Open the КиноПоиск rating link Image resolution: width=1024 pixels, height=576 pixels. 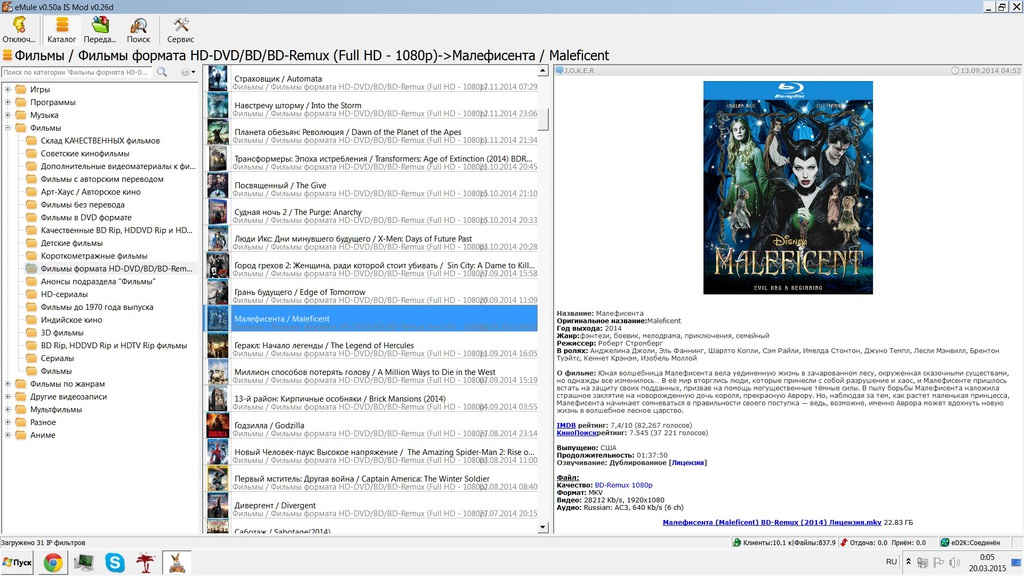(x=577, y=432)
